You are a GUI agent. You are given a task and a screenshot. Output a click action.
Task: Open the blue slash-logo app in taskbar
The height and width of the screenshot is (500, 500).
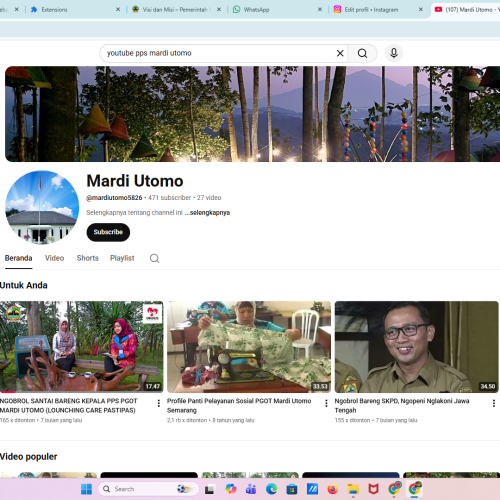(x=312, y=489)
